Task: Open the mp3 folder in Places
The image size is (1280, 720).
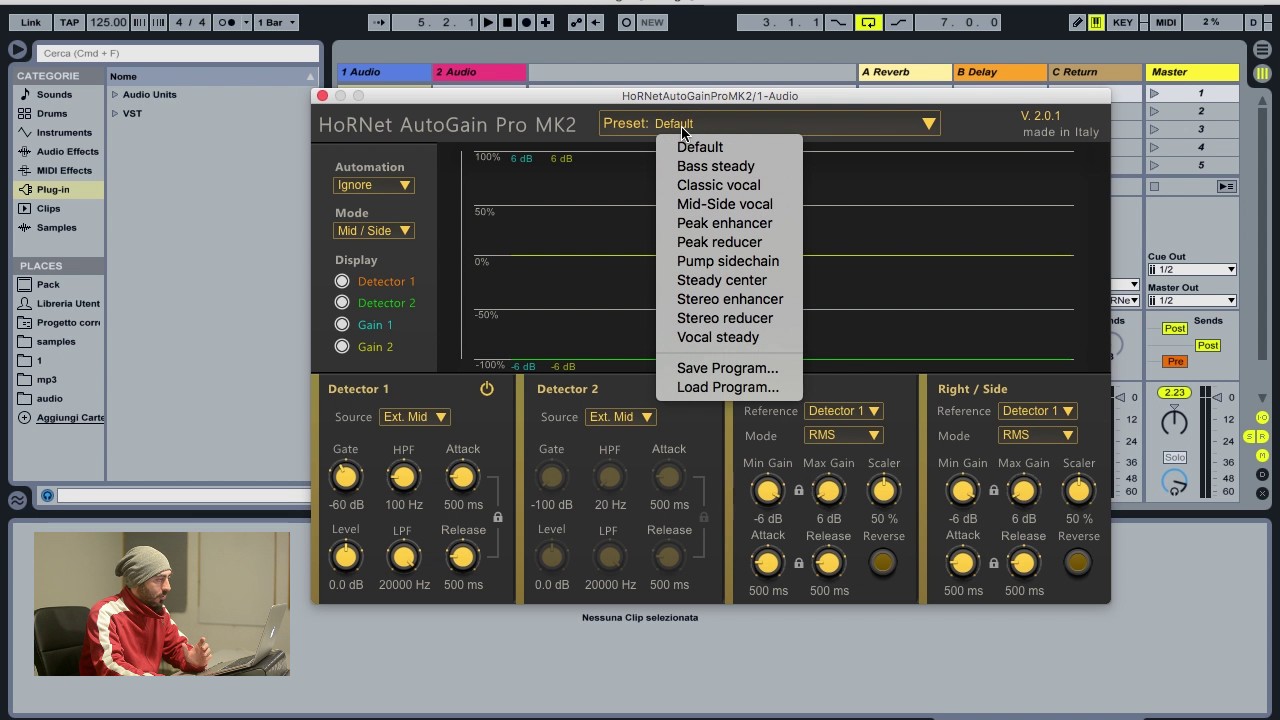Action: [46, 379]
